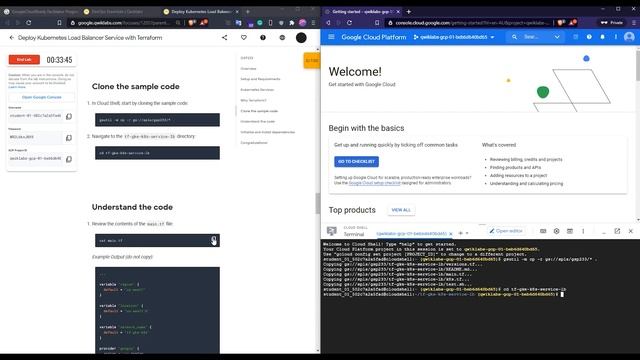640x360 pixels.
Task: Switch to first Qwiklabs browser tab
Action: click(41, 11)
